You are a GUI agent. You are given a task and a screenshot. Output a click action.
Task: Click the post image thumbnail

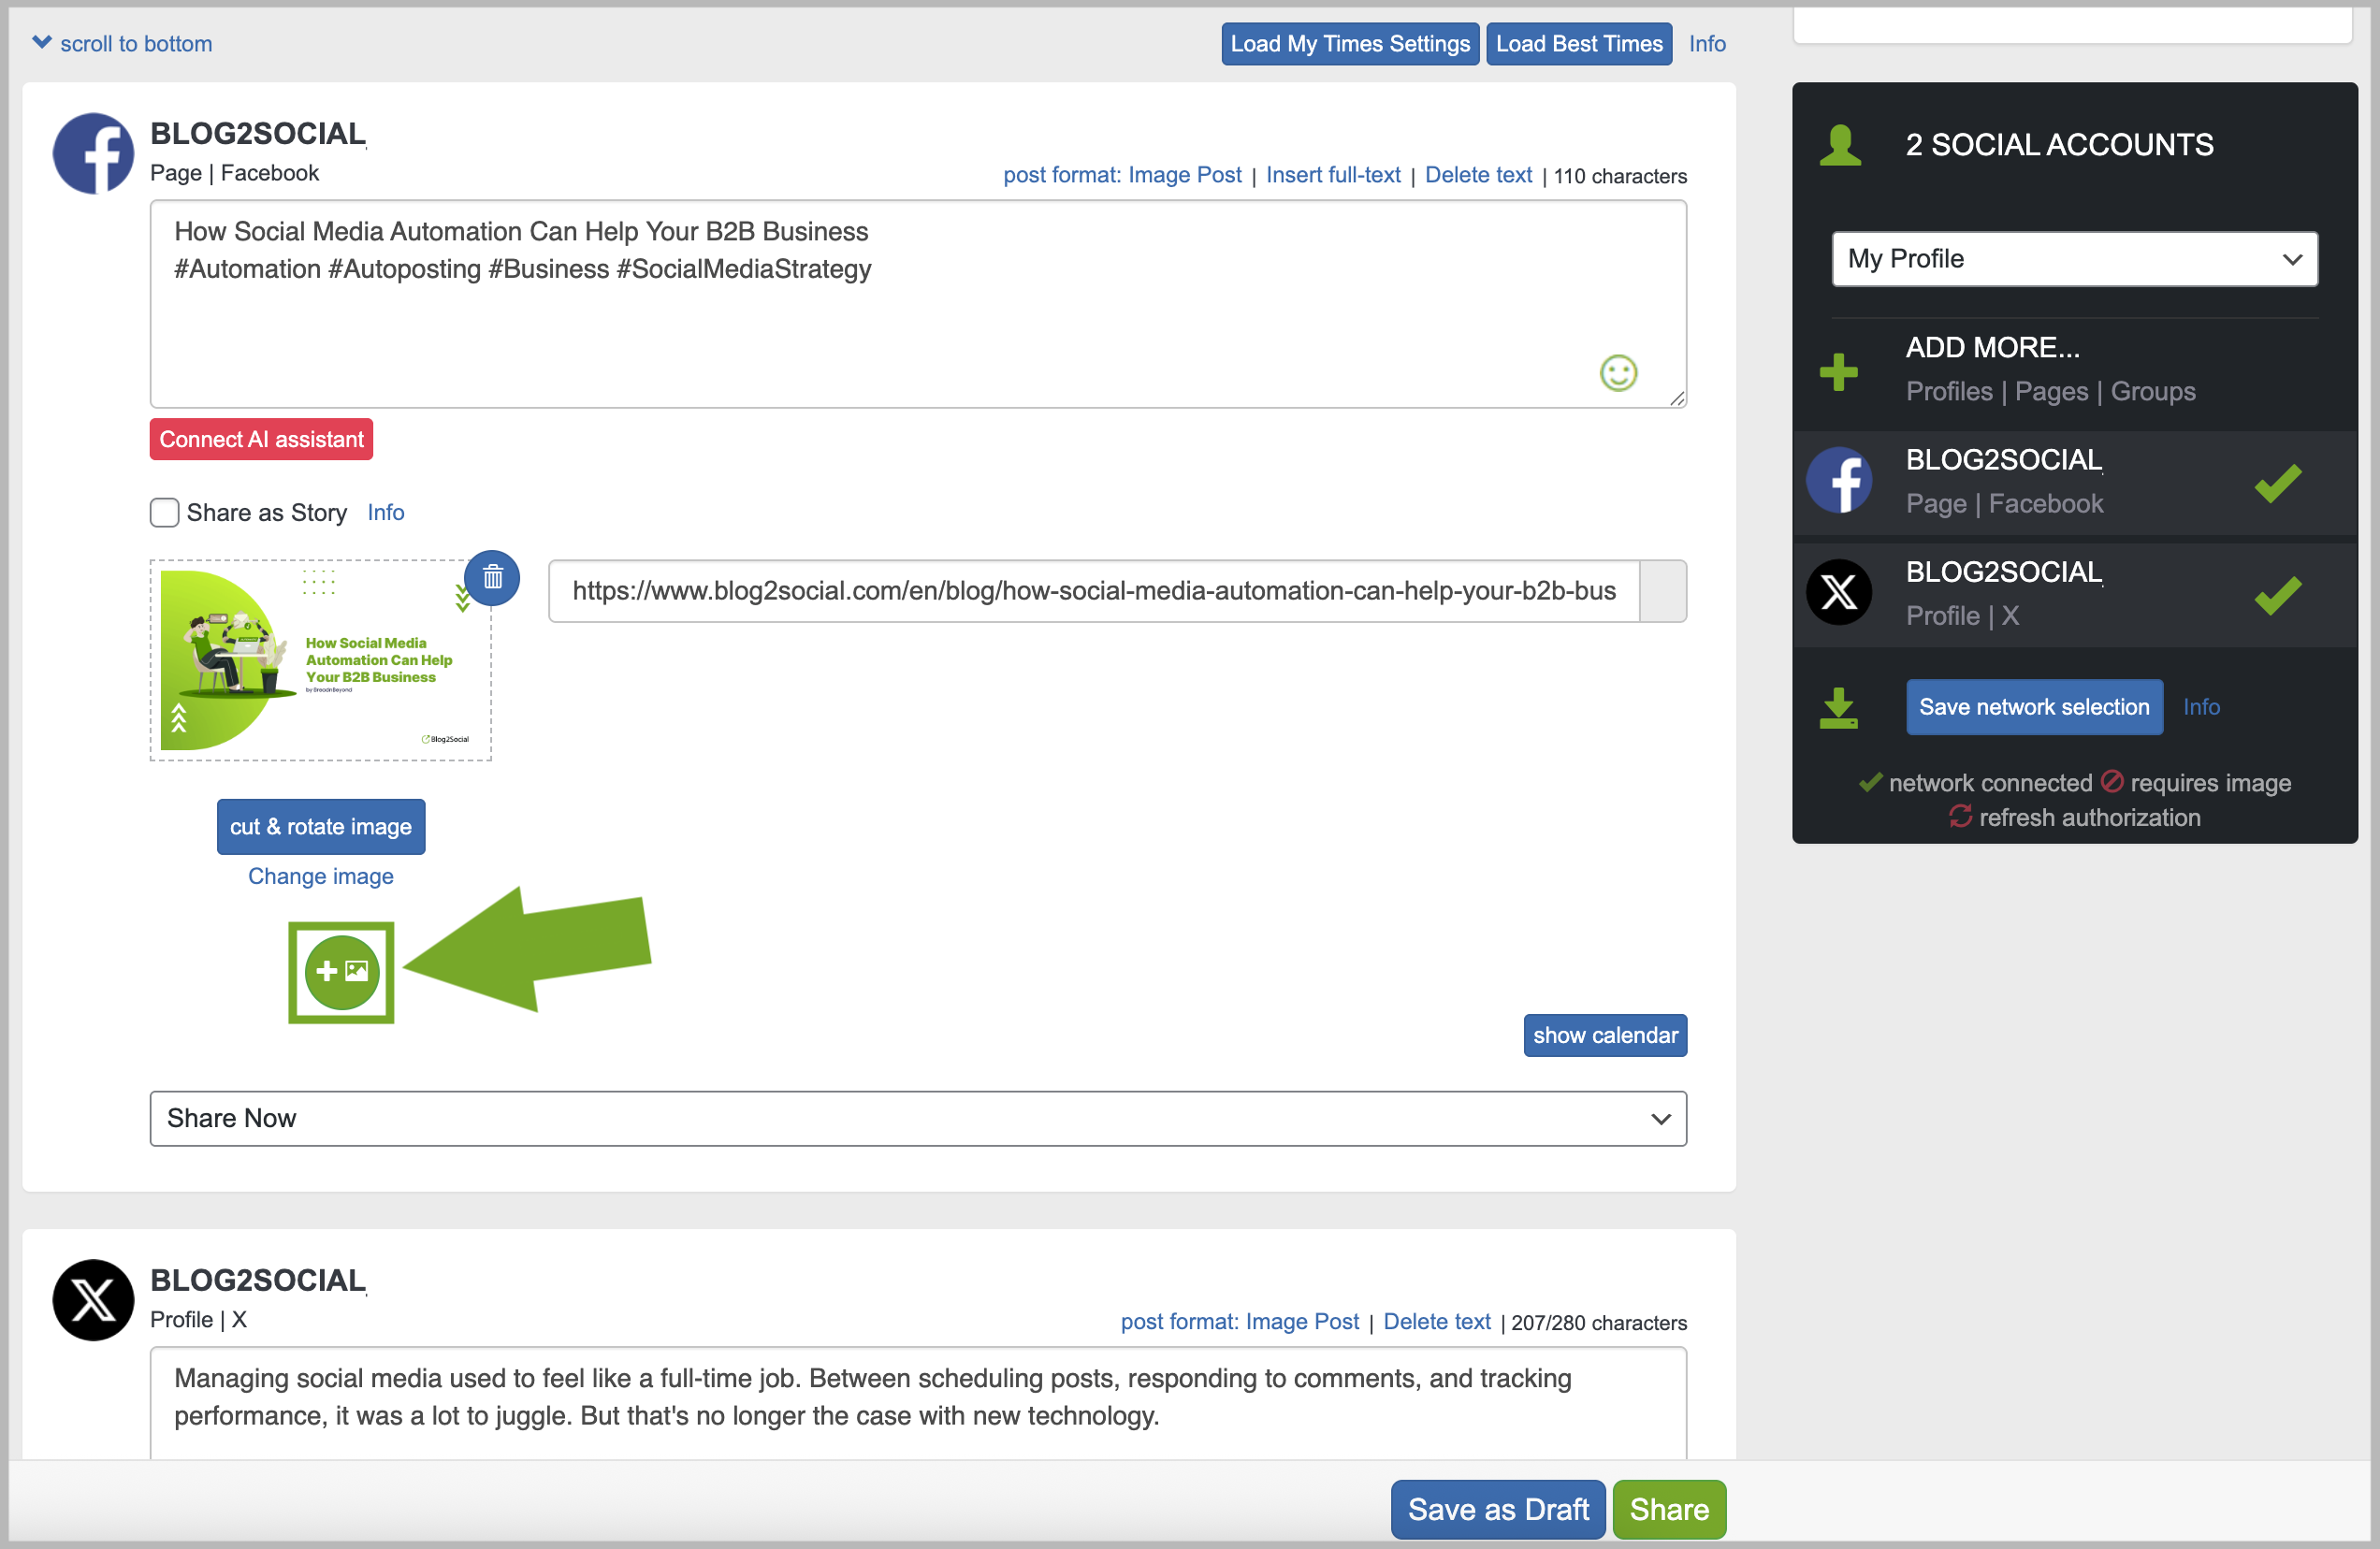[x=320, y=660]
